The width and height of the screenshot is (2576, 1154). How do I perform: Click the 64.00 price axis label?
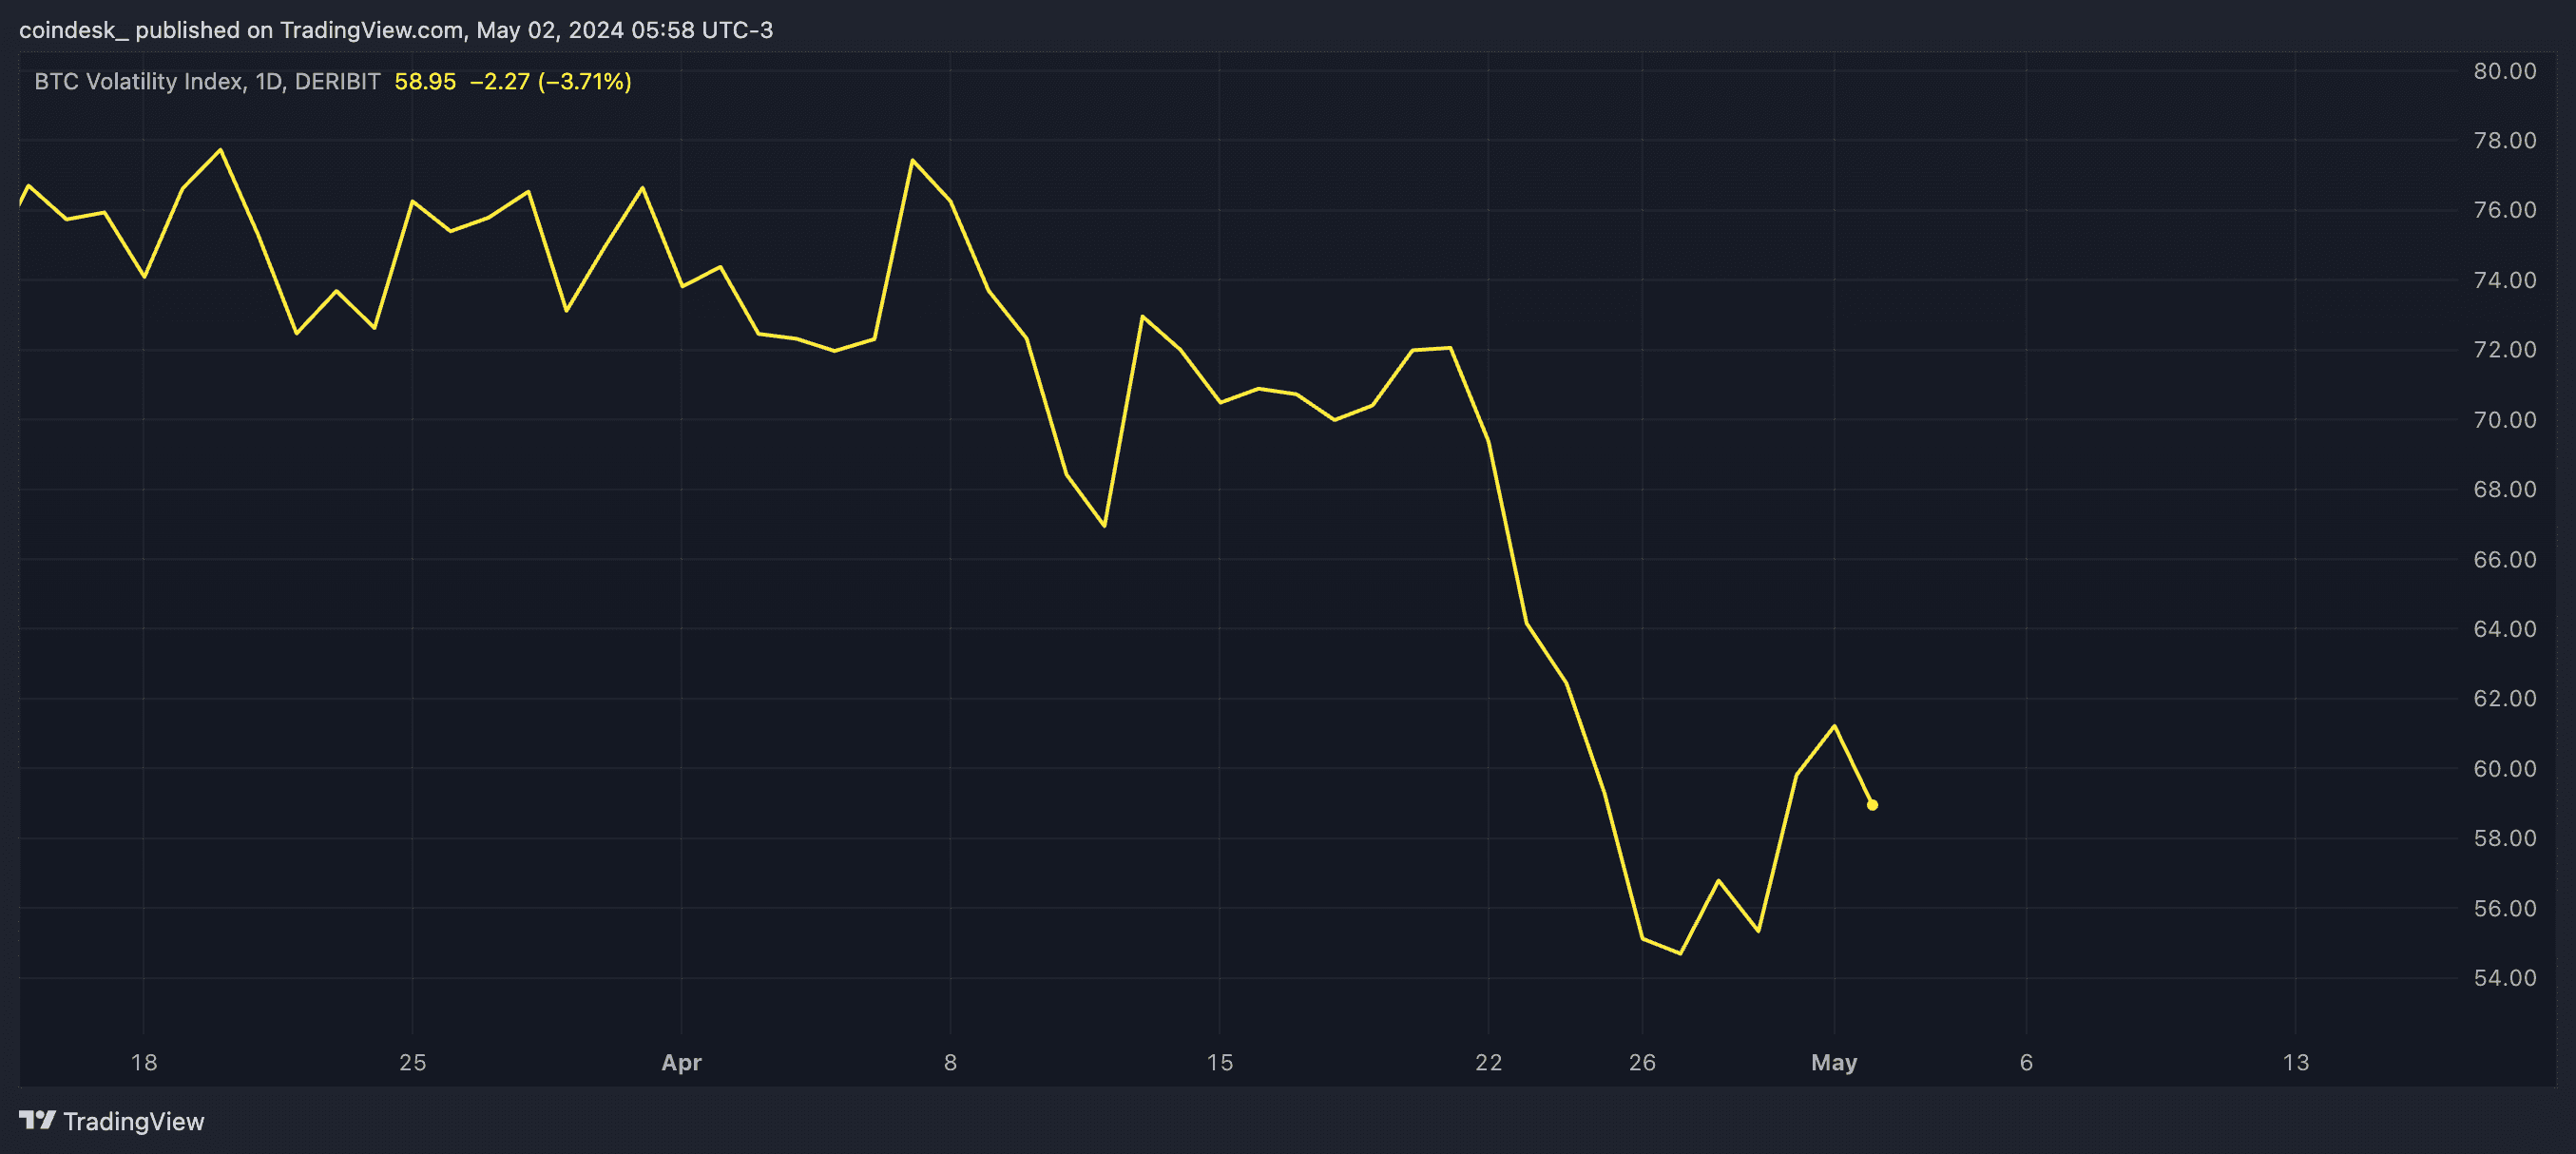point(2505,629)
